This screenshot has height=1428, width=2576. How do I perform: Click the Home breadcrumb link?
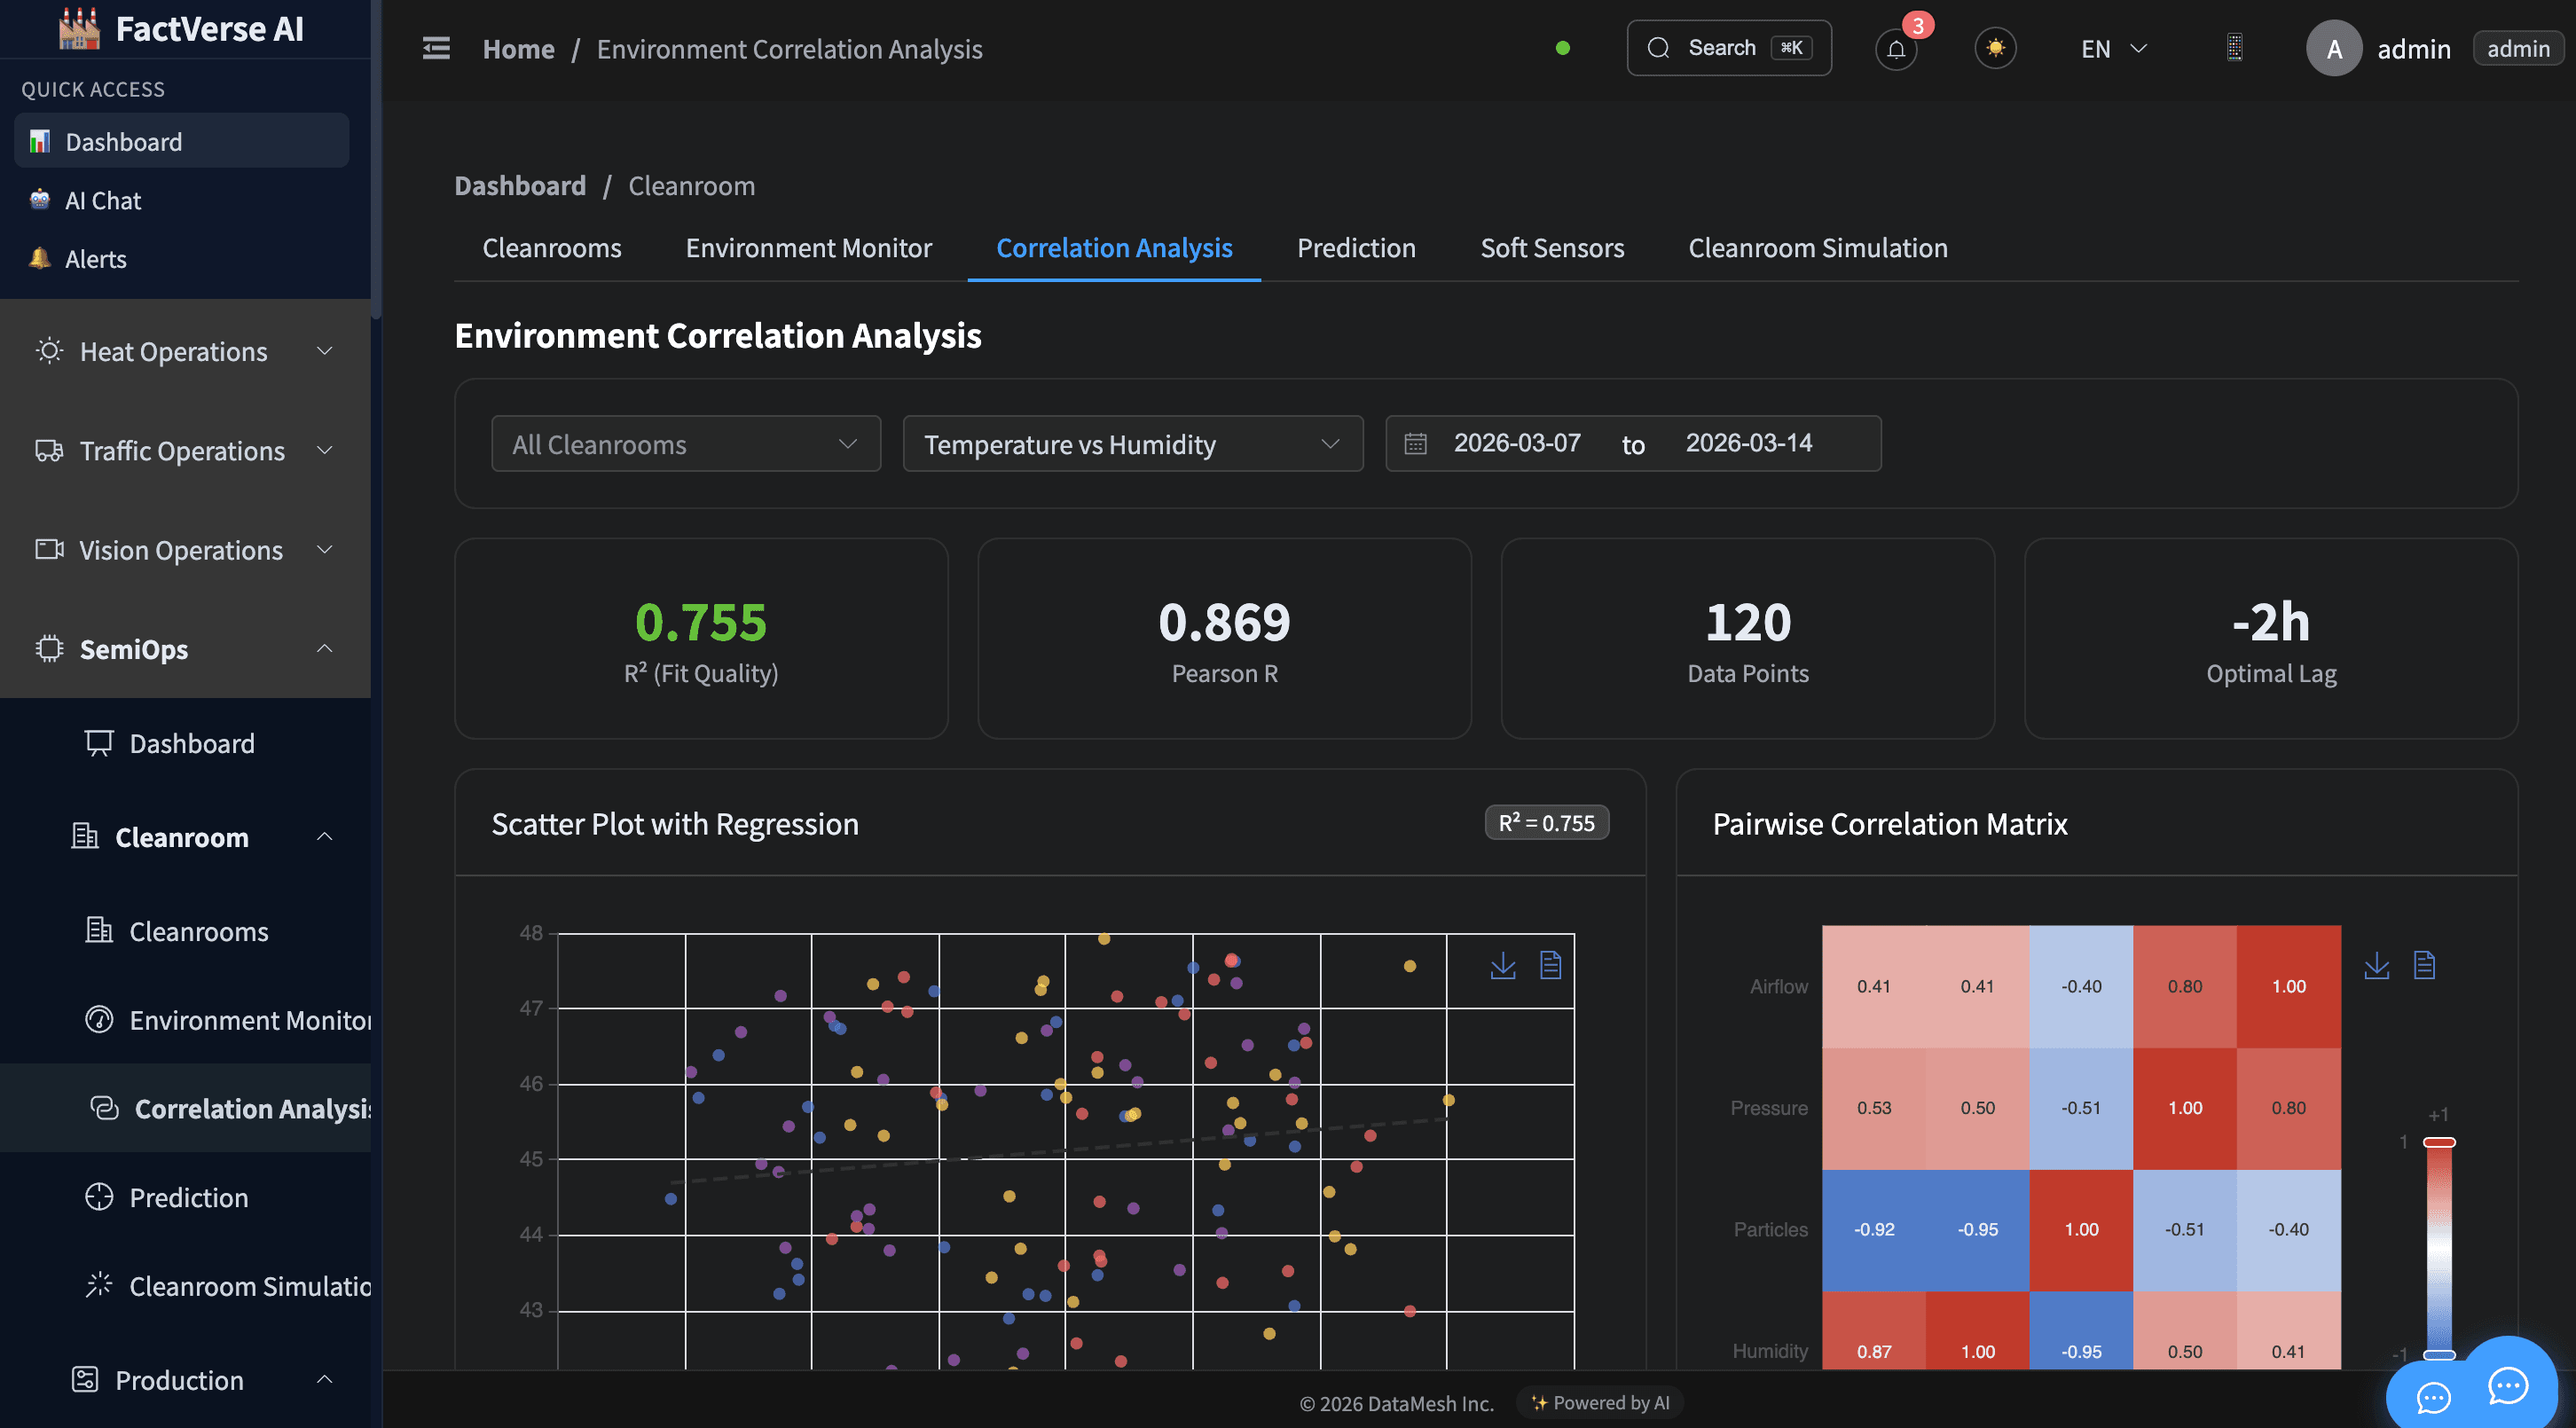(x=518, y=49)
